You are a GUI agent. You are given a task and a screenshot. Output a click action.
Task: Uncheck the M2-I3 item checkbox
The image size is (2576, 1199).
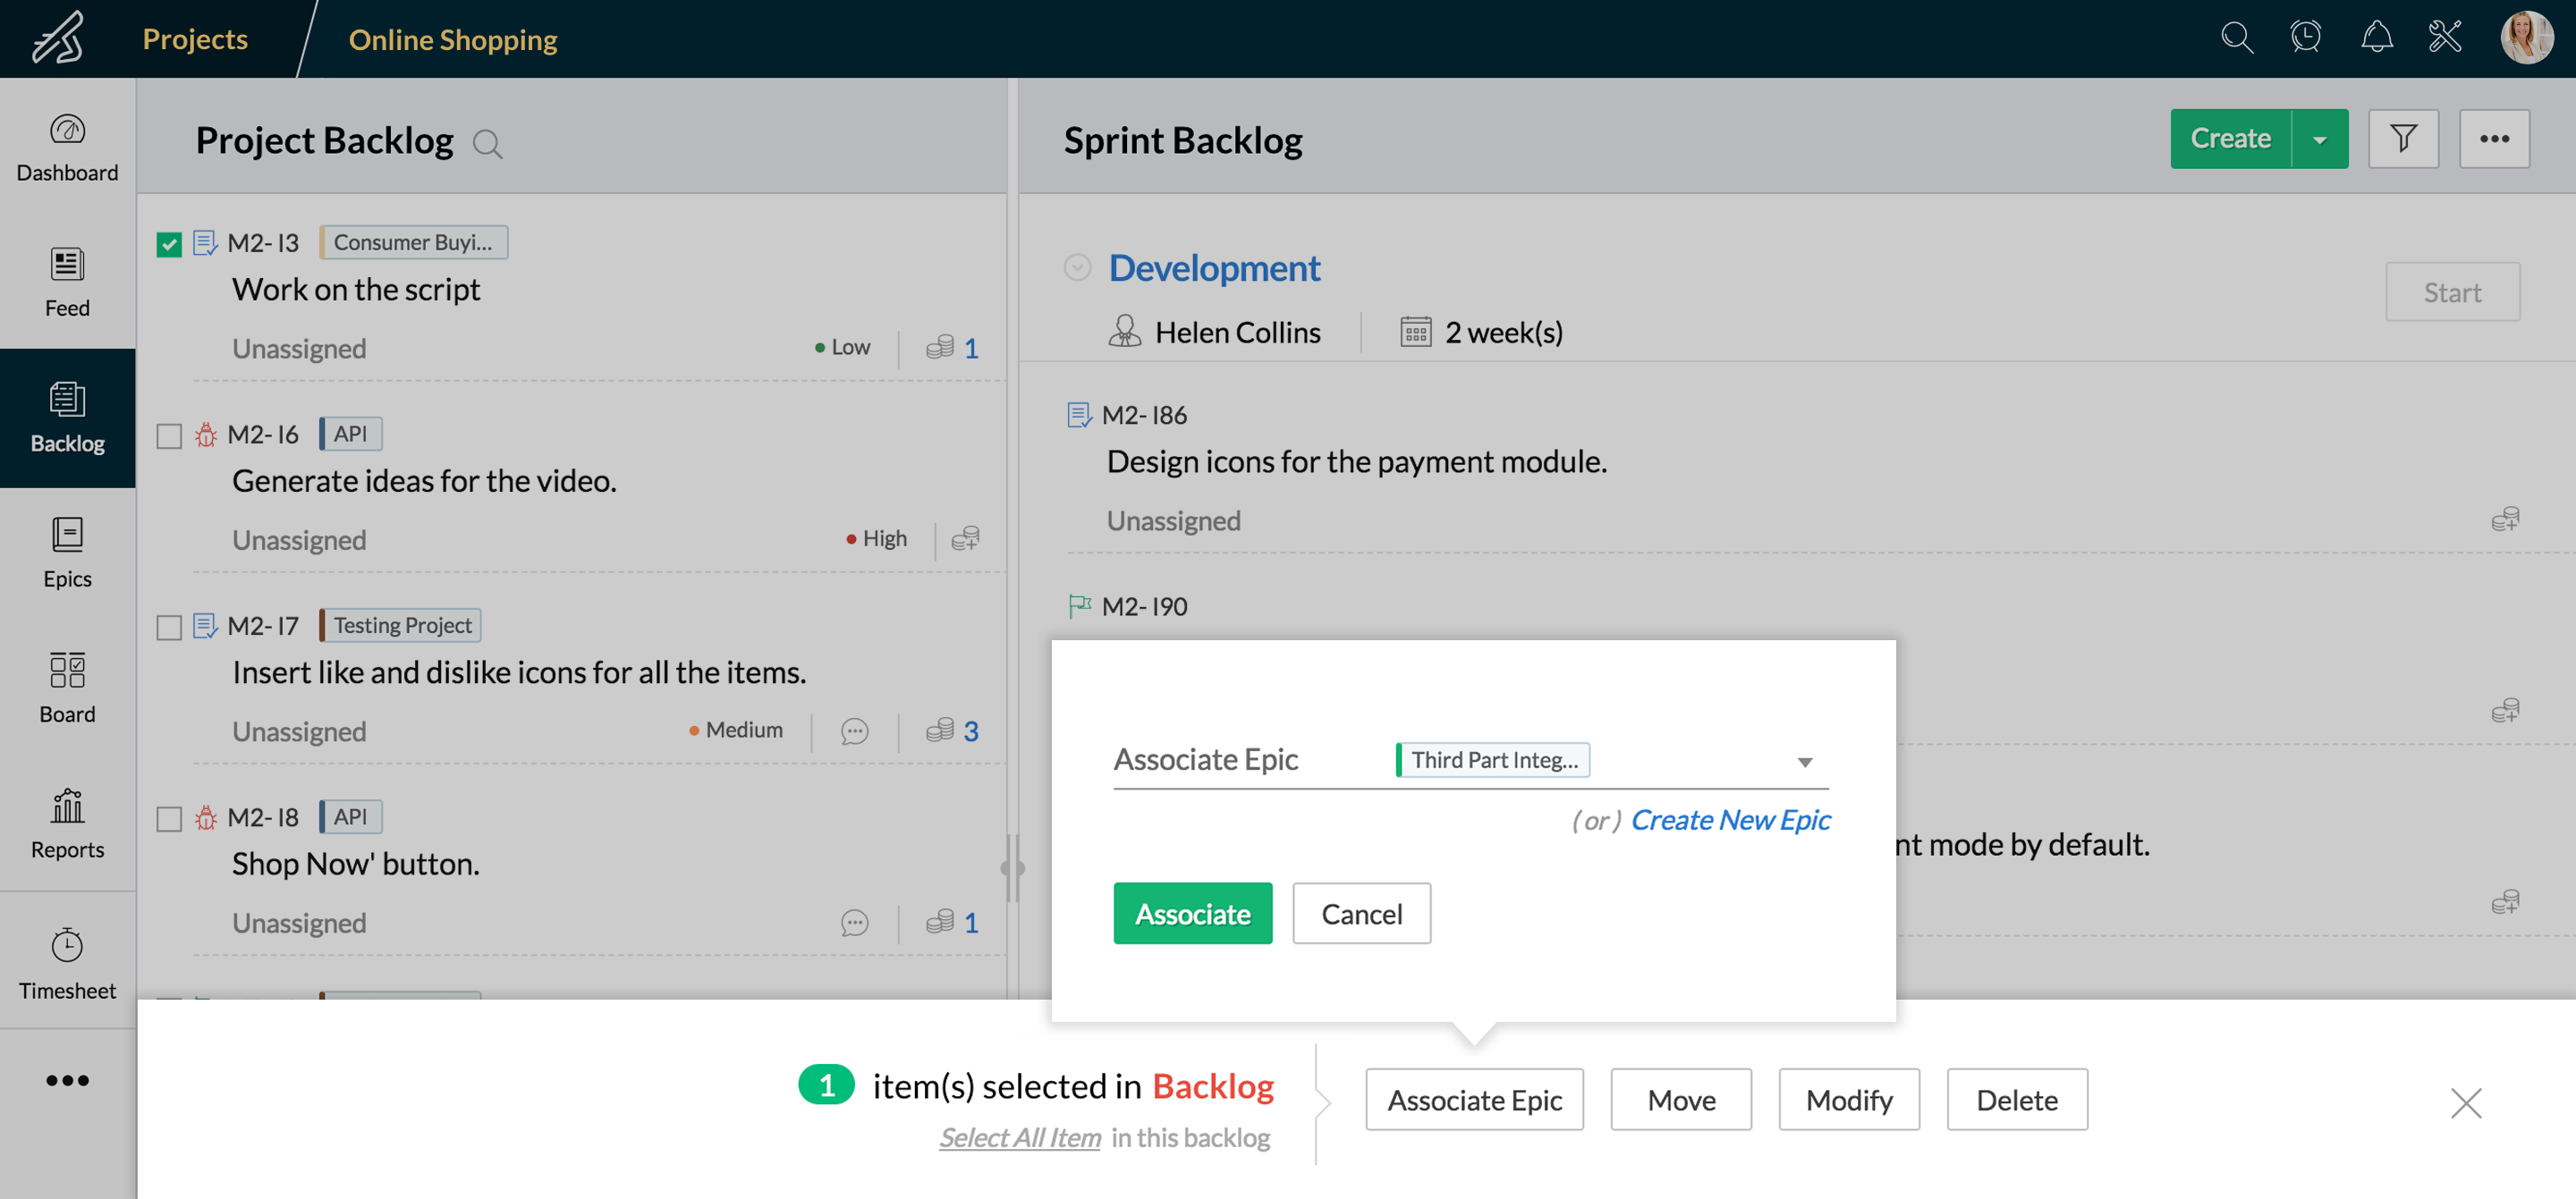tap(169, 244)
